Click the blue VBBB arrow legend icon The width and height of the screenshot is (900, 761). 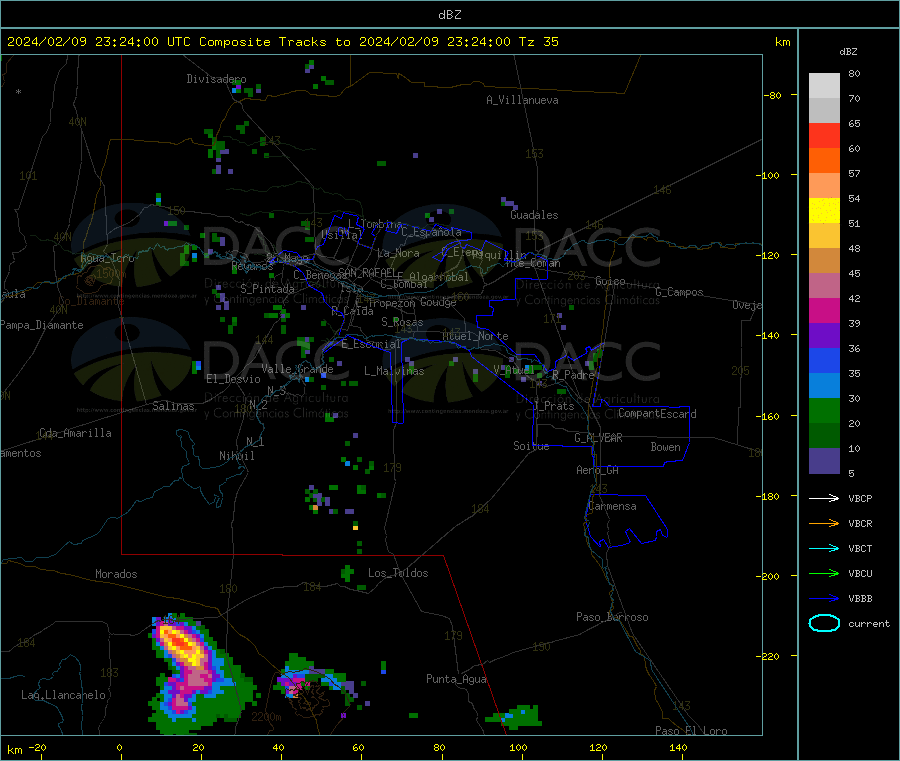824,599
